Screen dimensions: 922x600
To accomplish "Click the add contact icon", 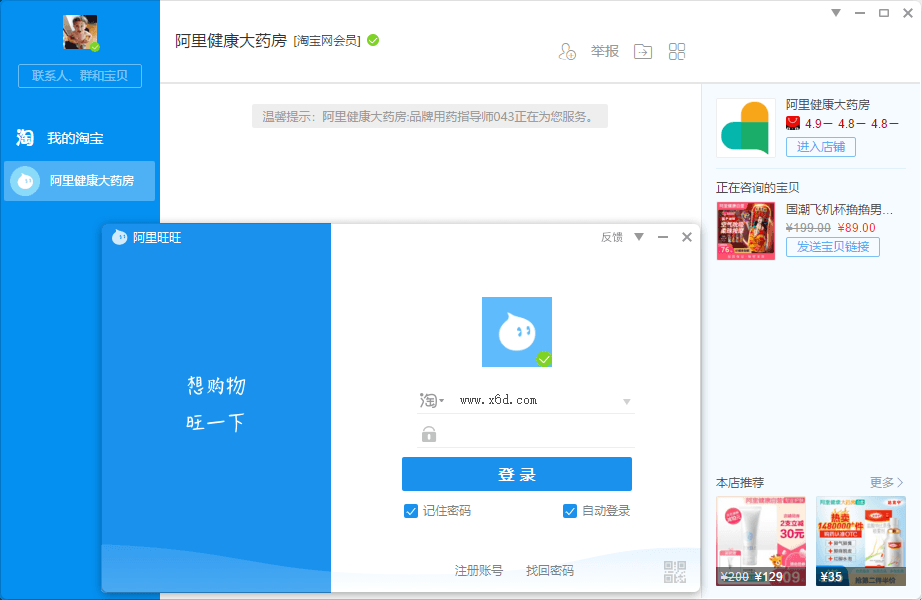I will (x=567, y=51).
